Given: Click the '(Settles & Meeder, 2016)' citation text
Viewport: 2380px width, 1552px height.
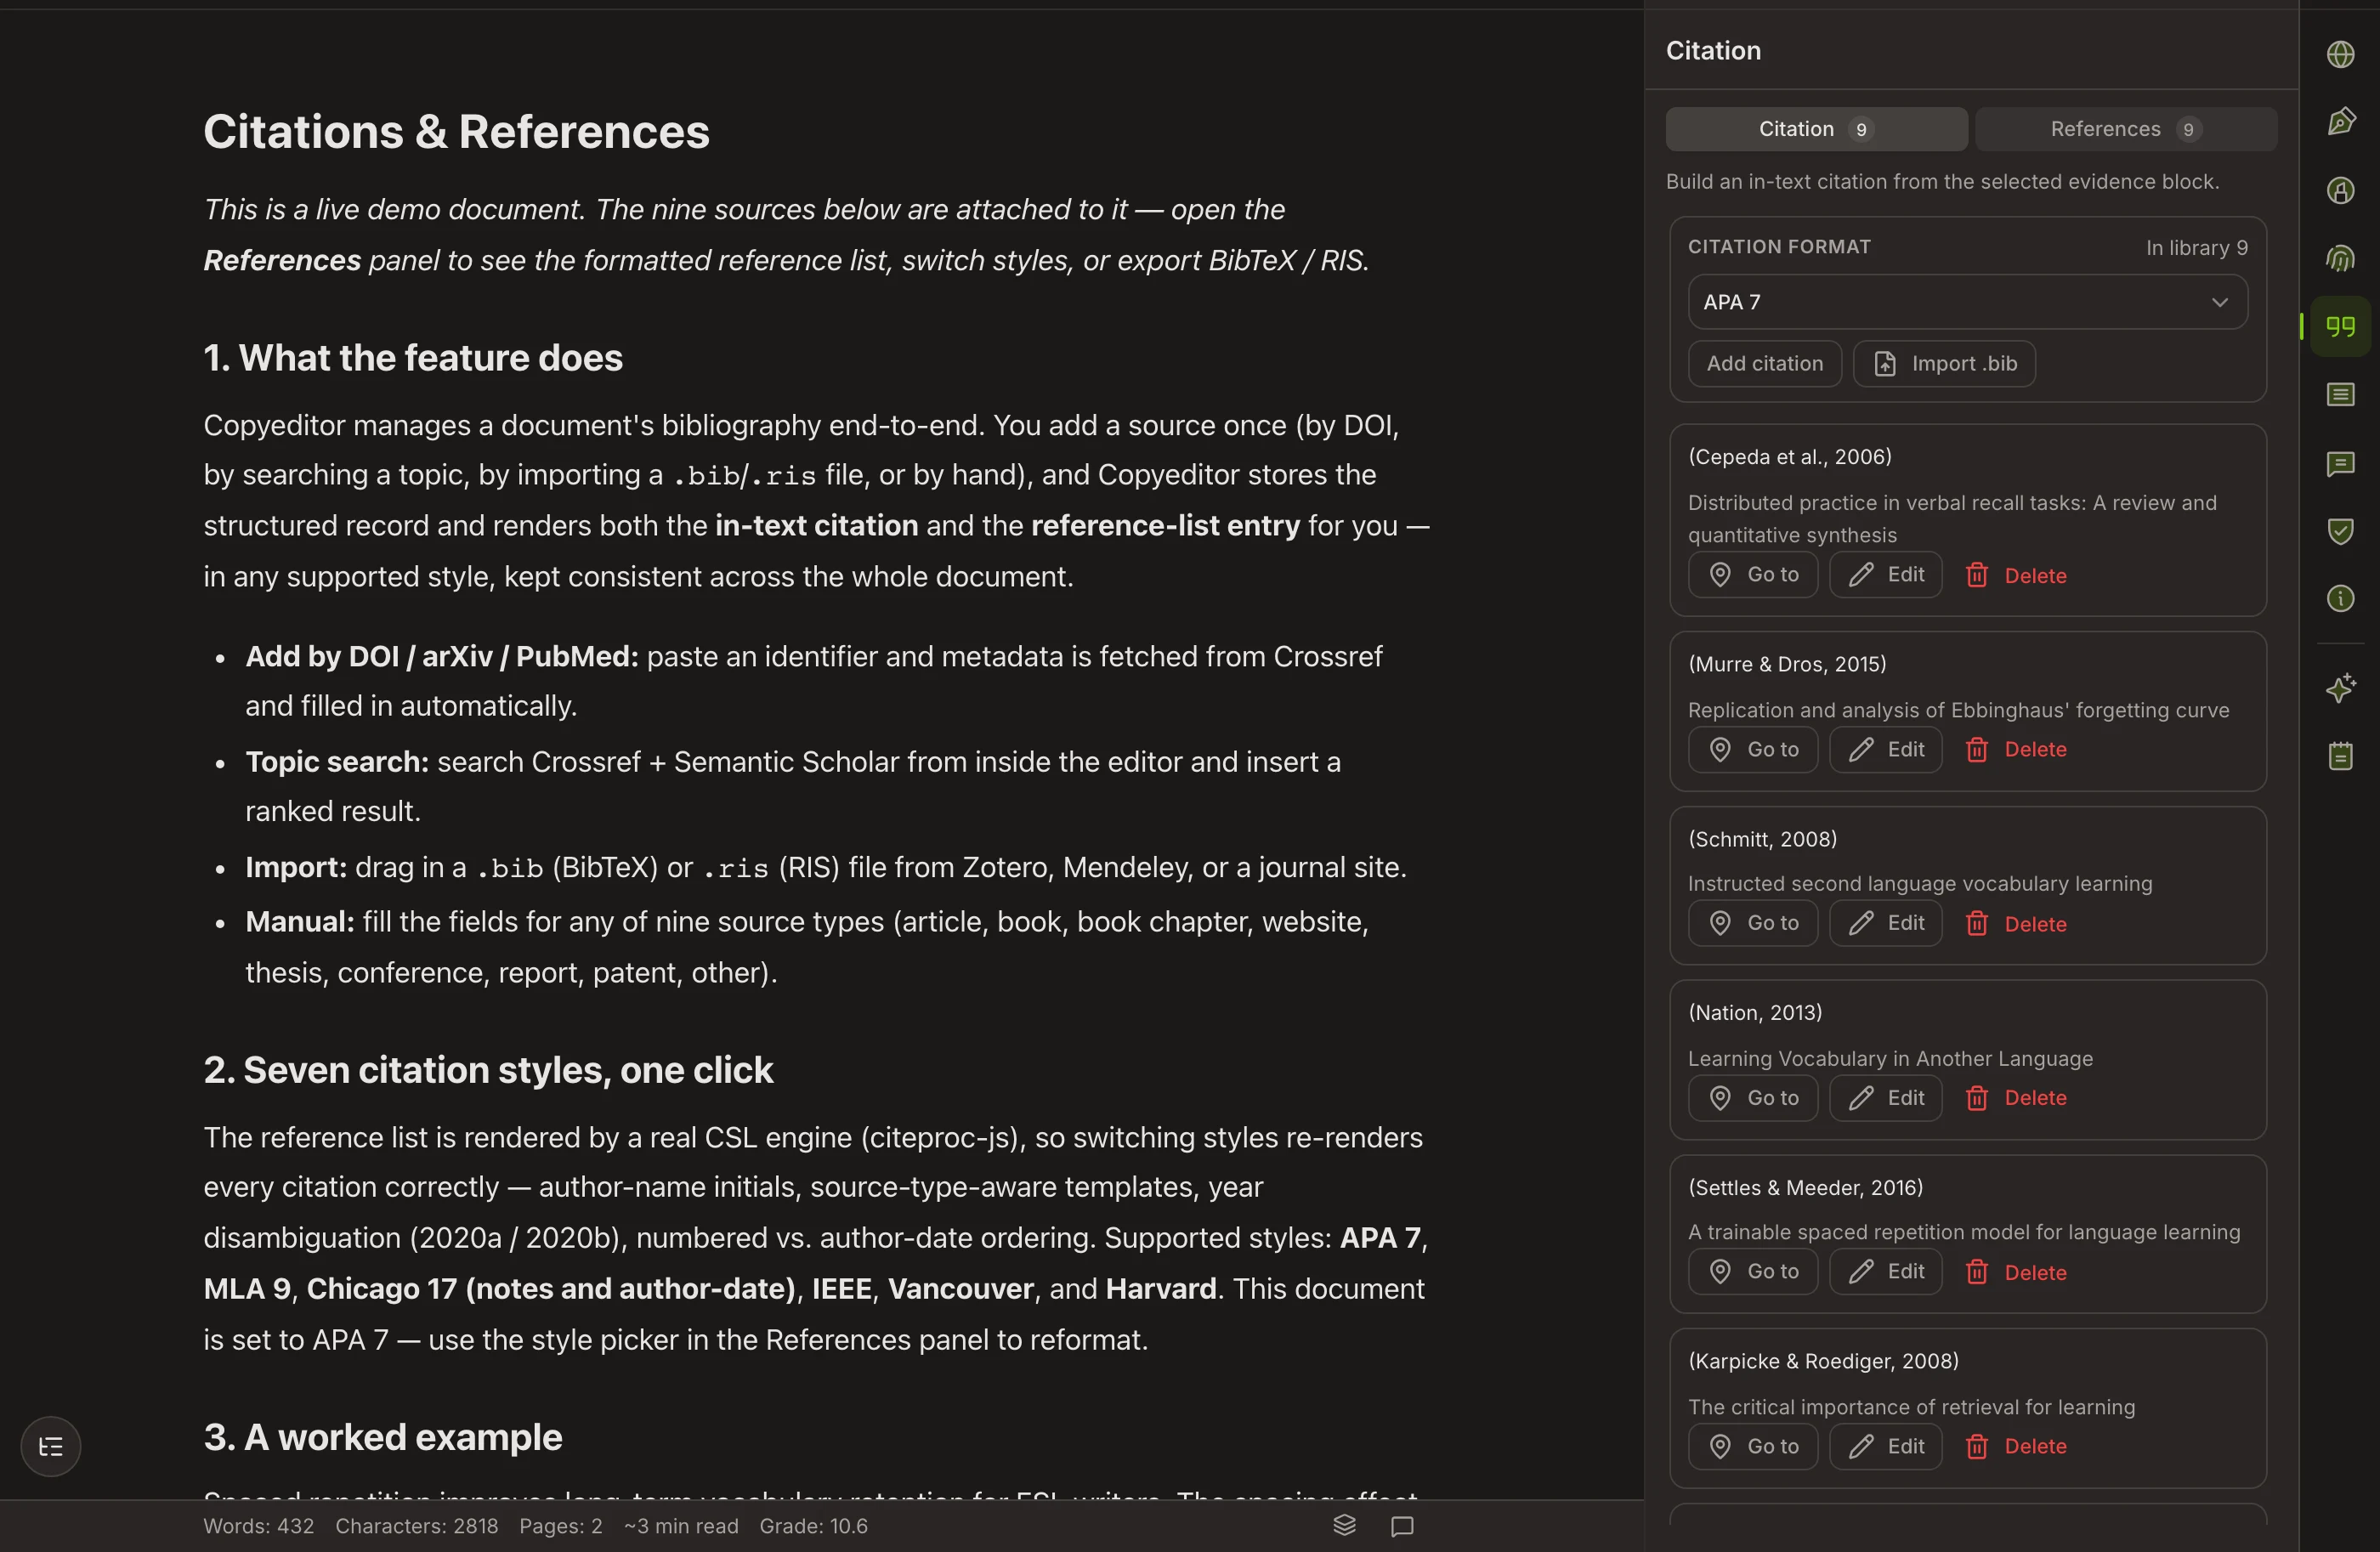Looking at the screenshot, I should tap(1805, 1187).
